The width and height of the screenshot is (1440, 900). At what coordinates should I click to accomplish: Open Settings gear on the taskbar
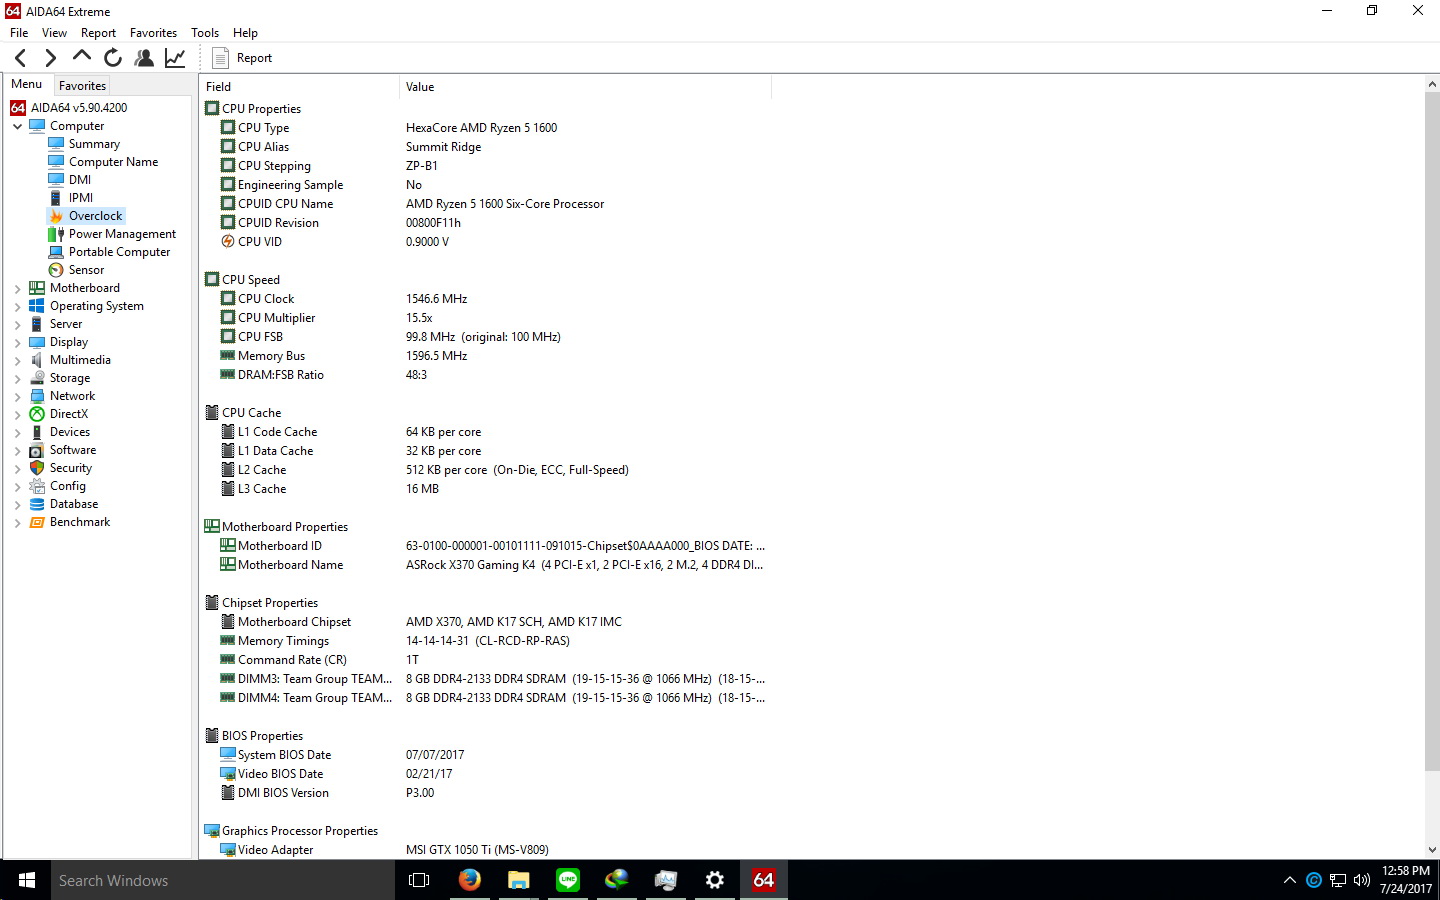click(x=714, y=880)
